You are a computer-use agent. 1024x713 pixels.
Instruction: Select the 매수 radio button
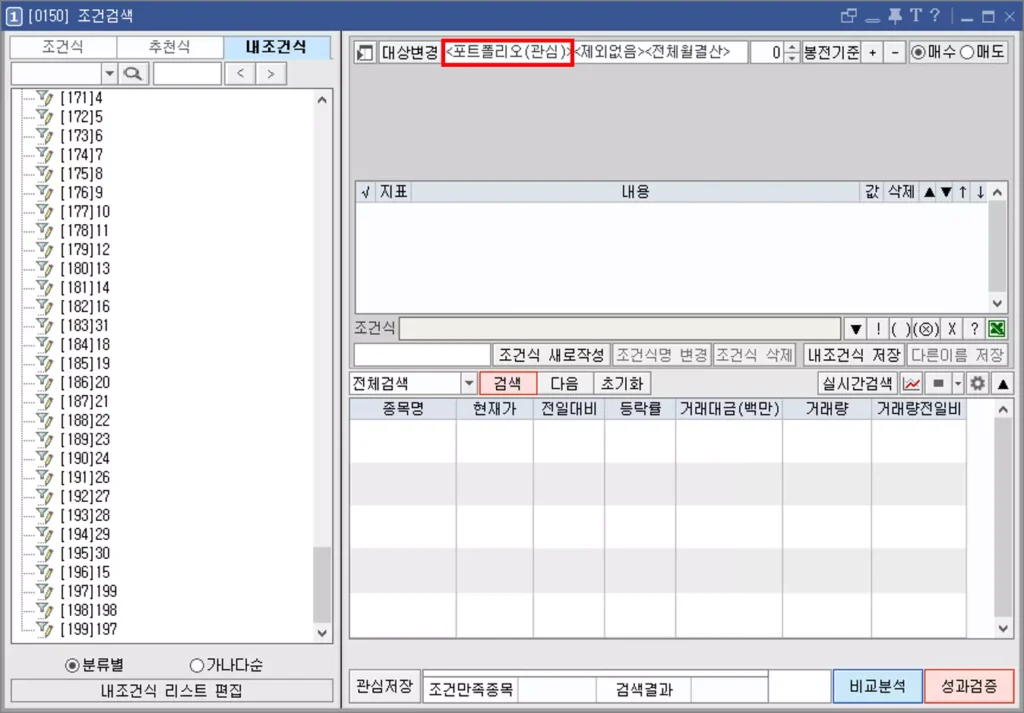pos(919,52)
